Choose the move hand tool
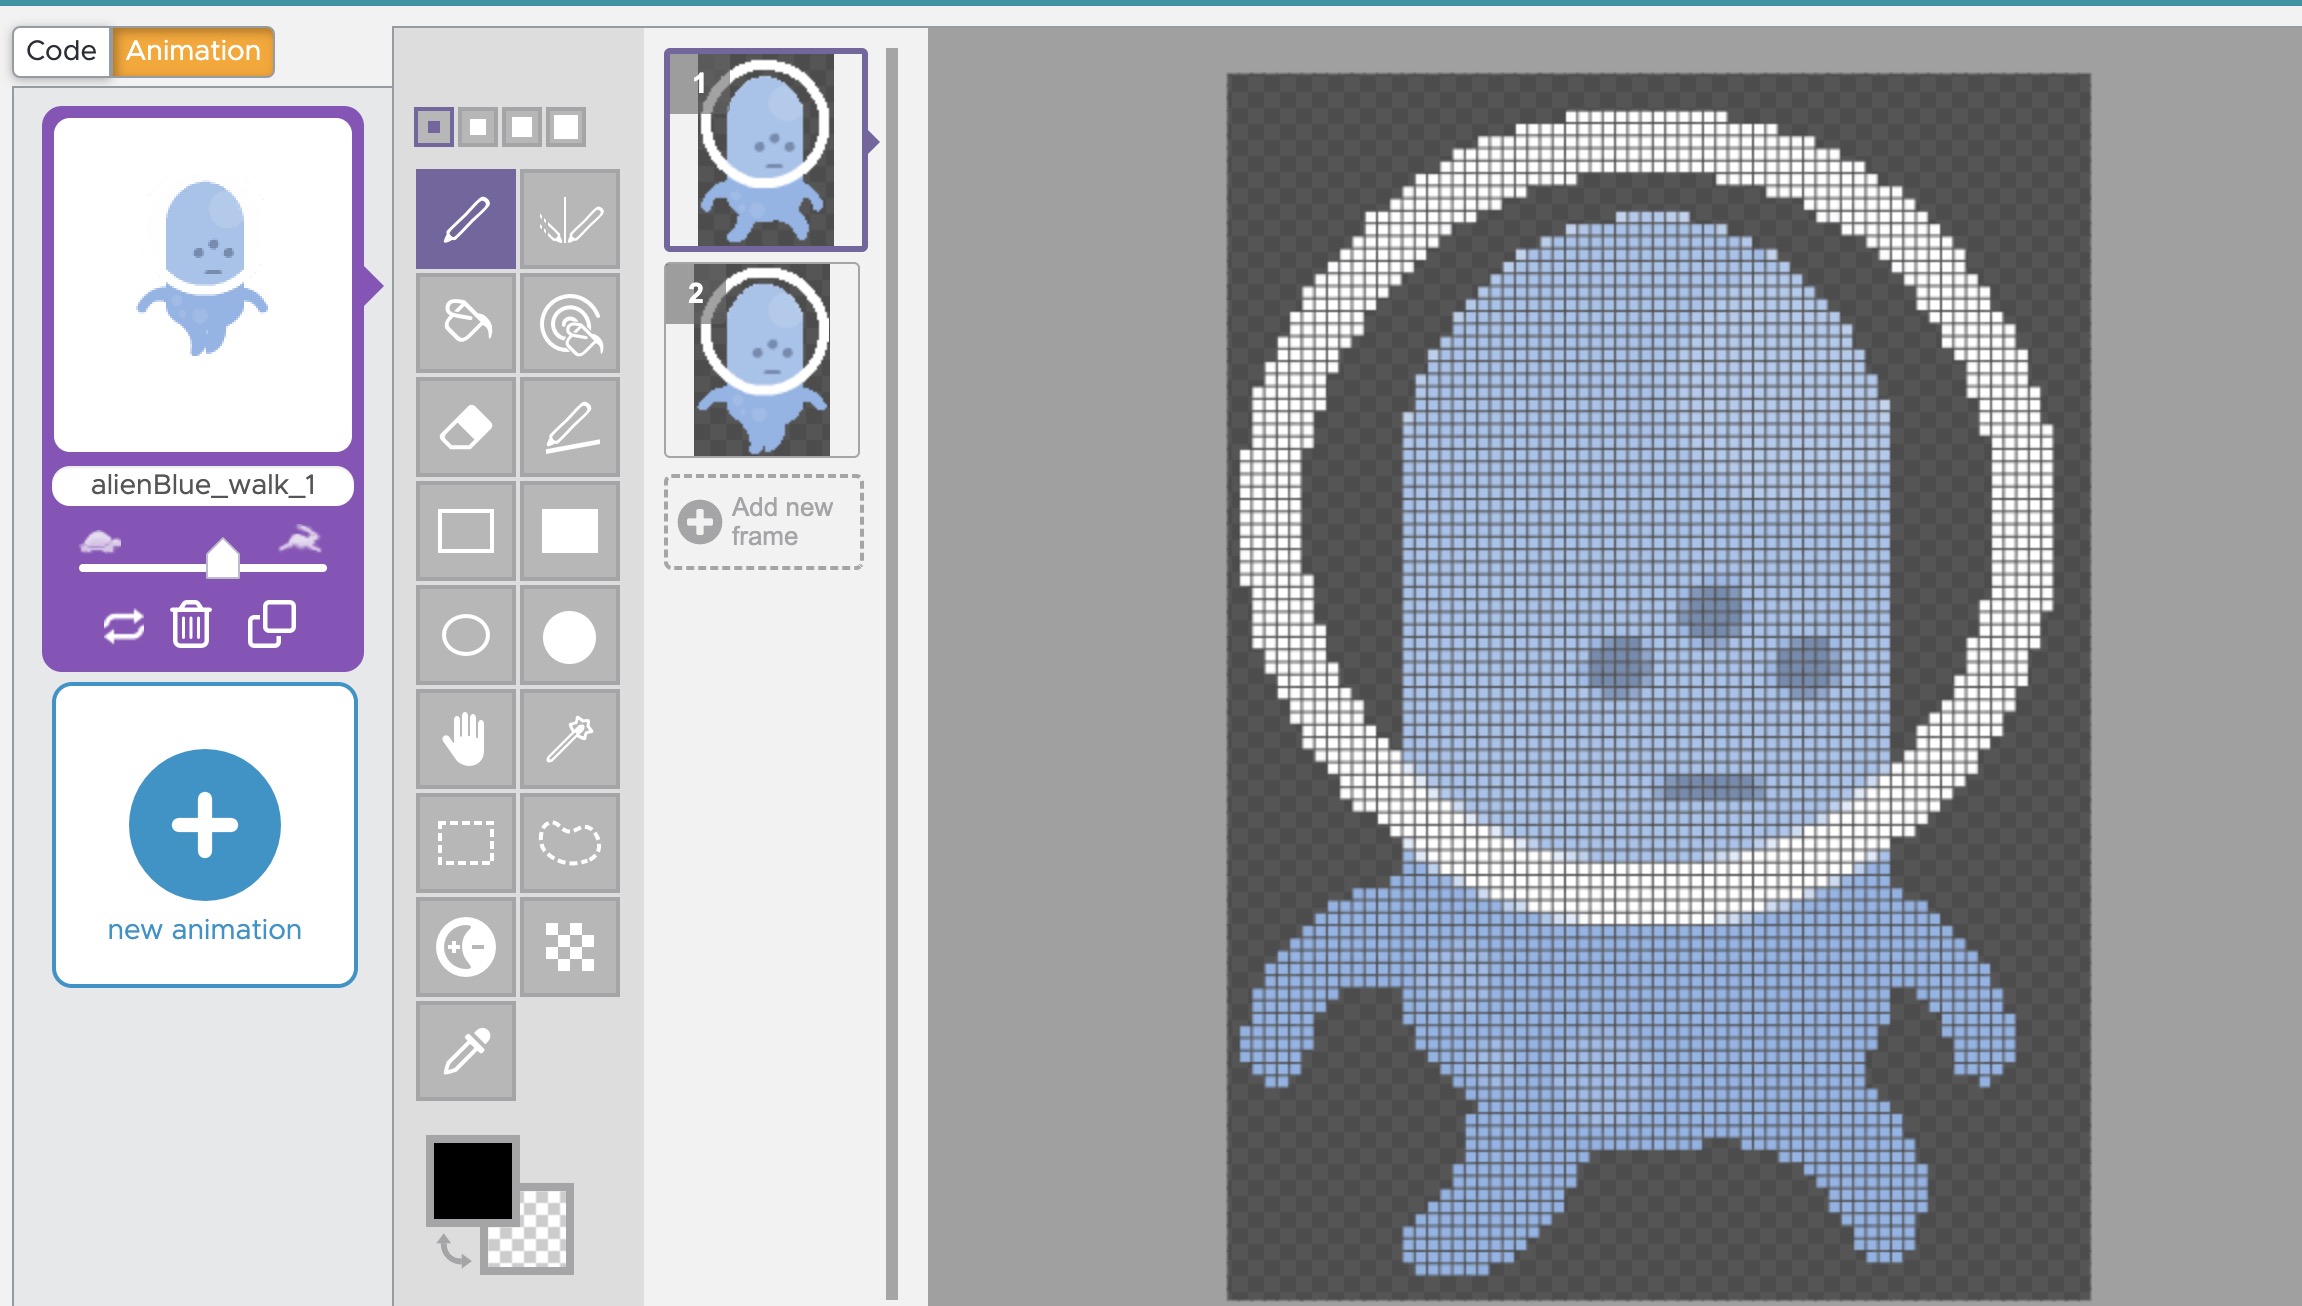Image resolution: width=2302 pixels, height=1306 pixels. click(x=466, y=740)
